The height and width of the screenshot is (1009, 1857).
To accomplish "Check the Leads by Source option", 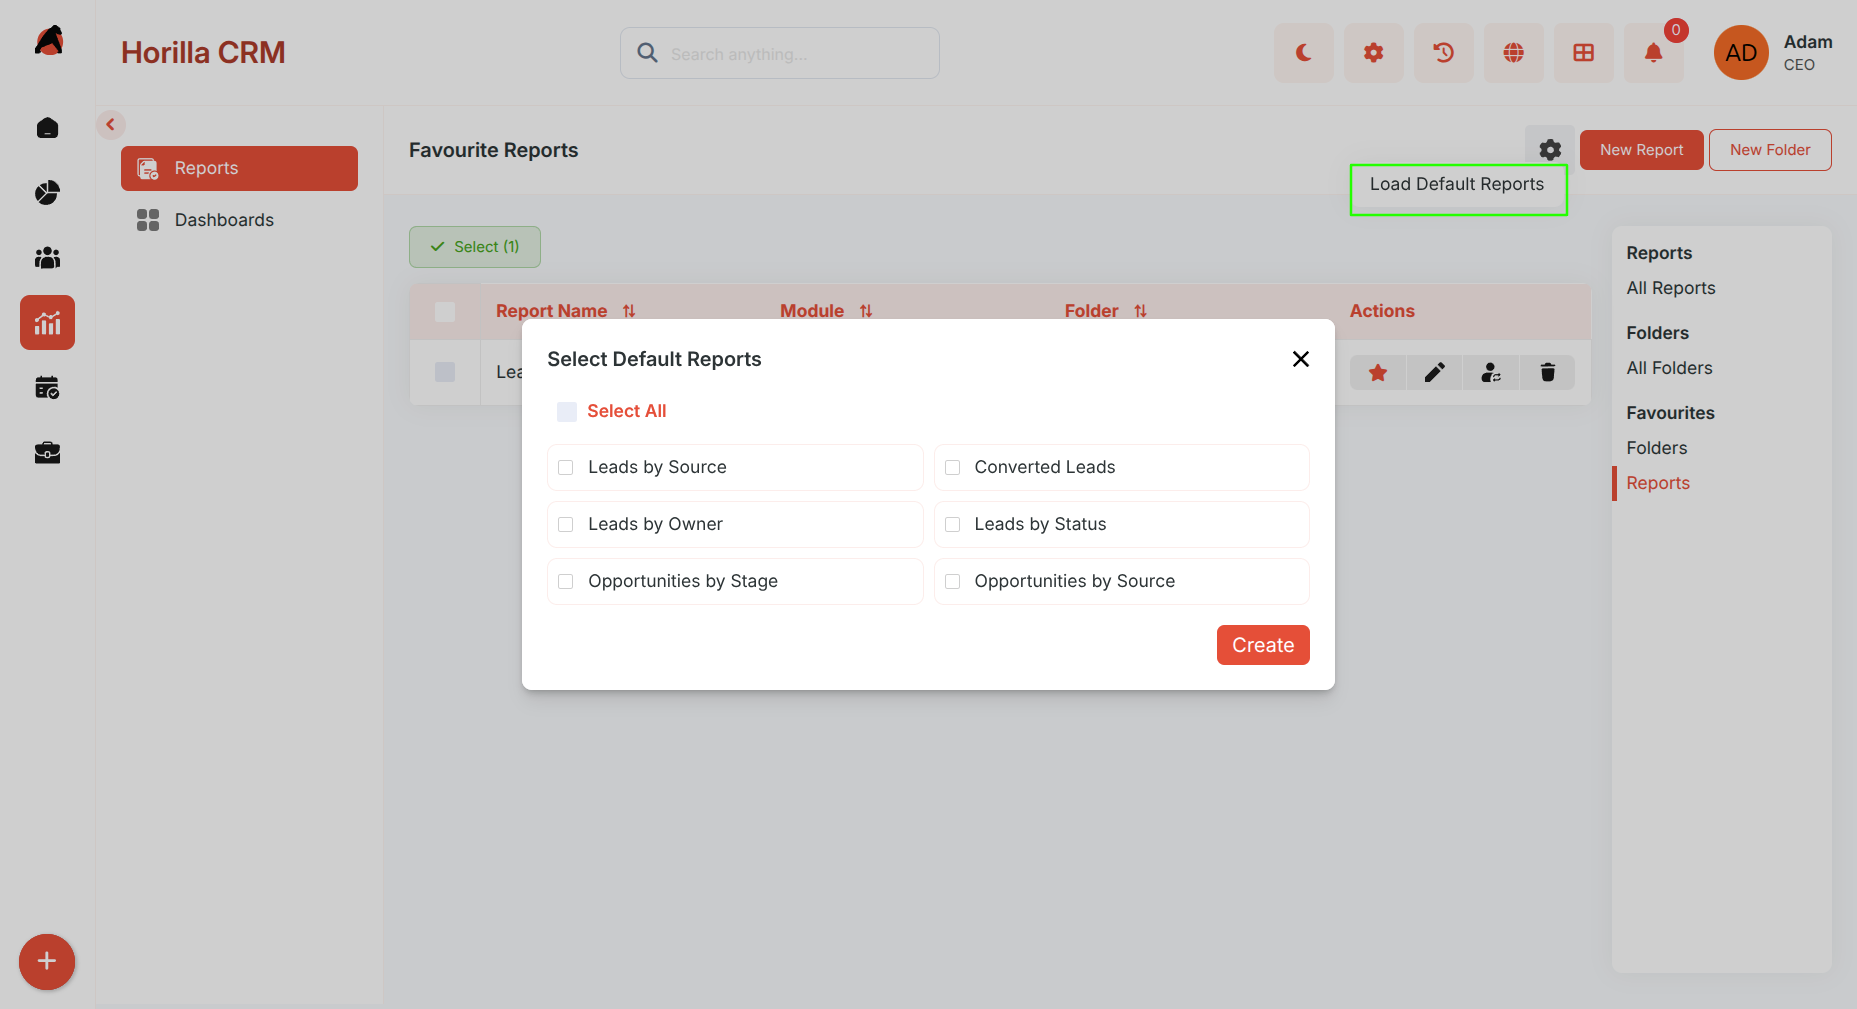I will [566, 468].
